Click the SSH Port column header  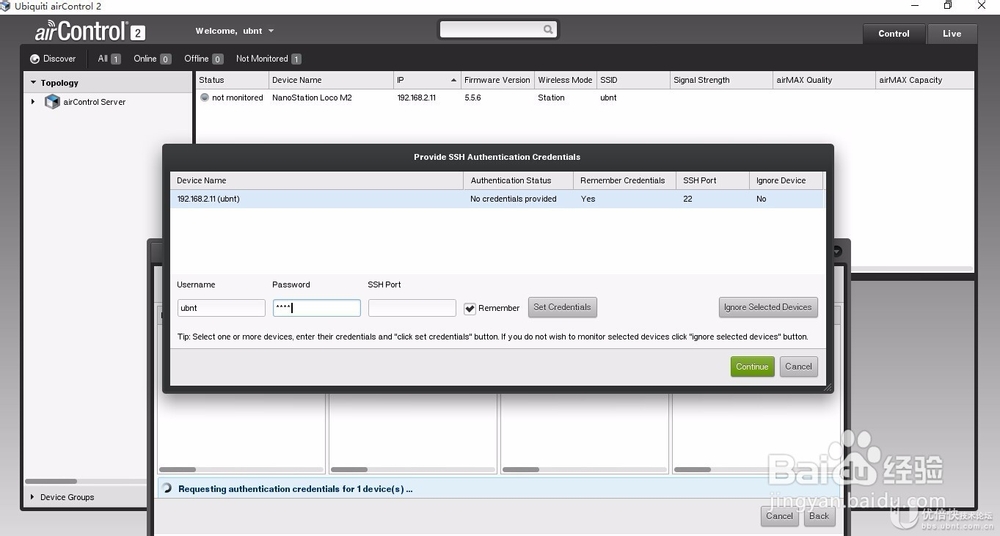pos(712,181)
